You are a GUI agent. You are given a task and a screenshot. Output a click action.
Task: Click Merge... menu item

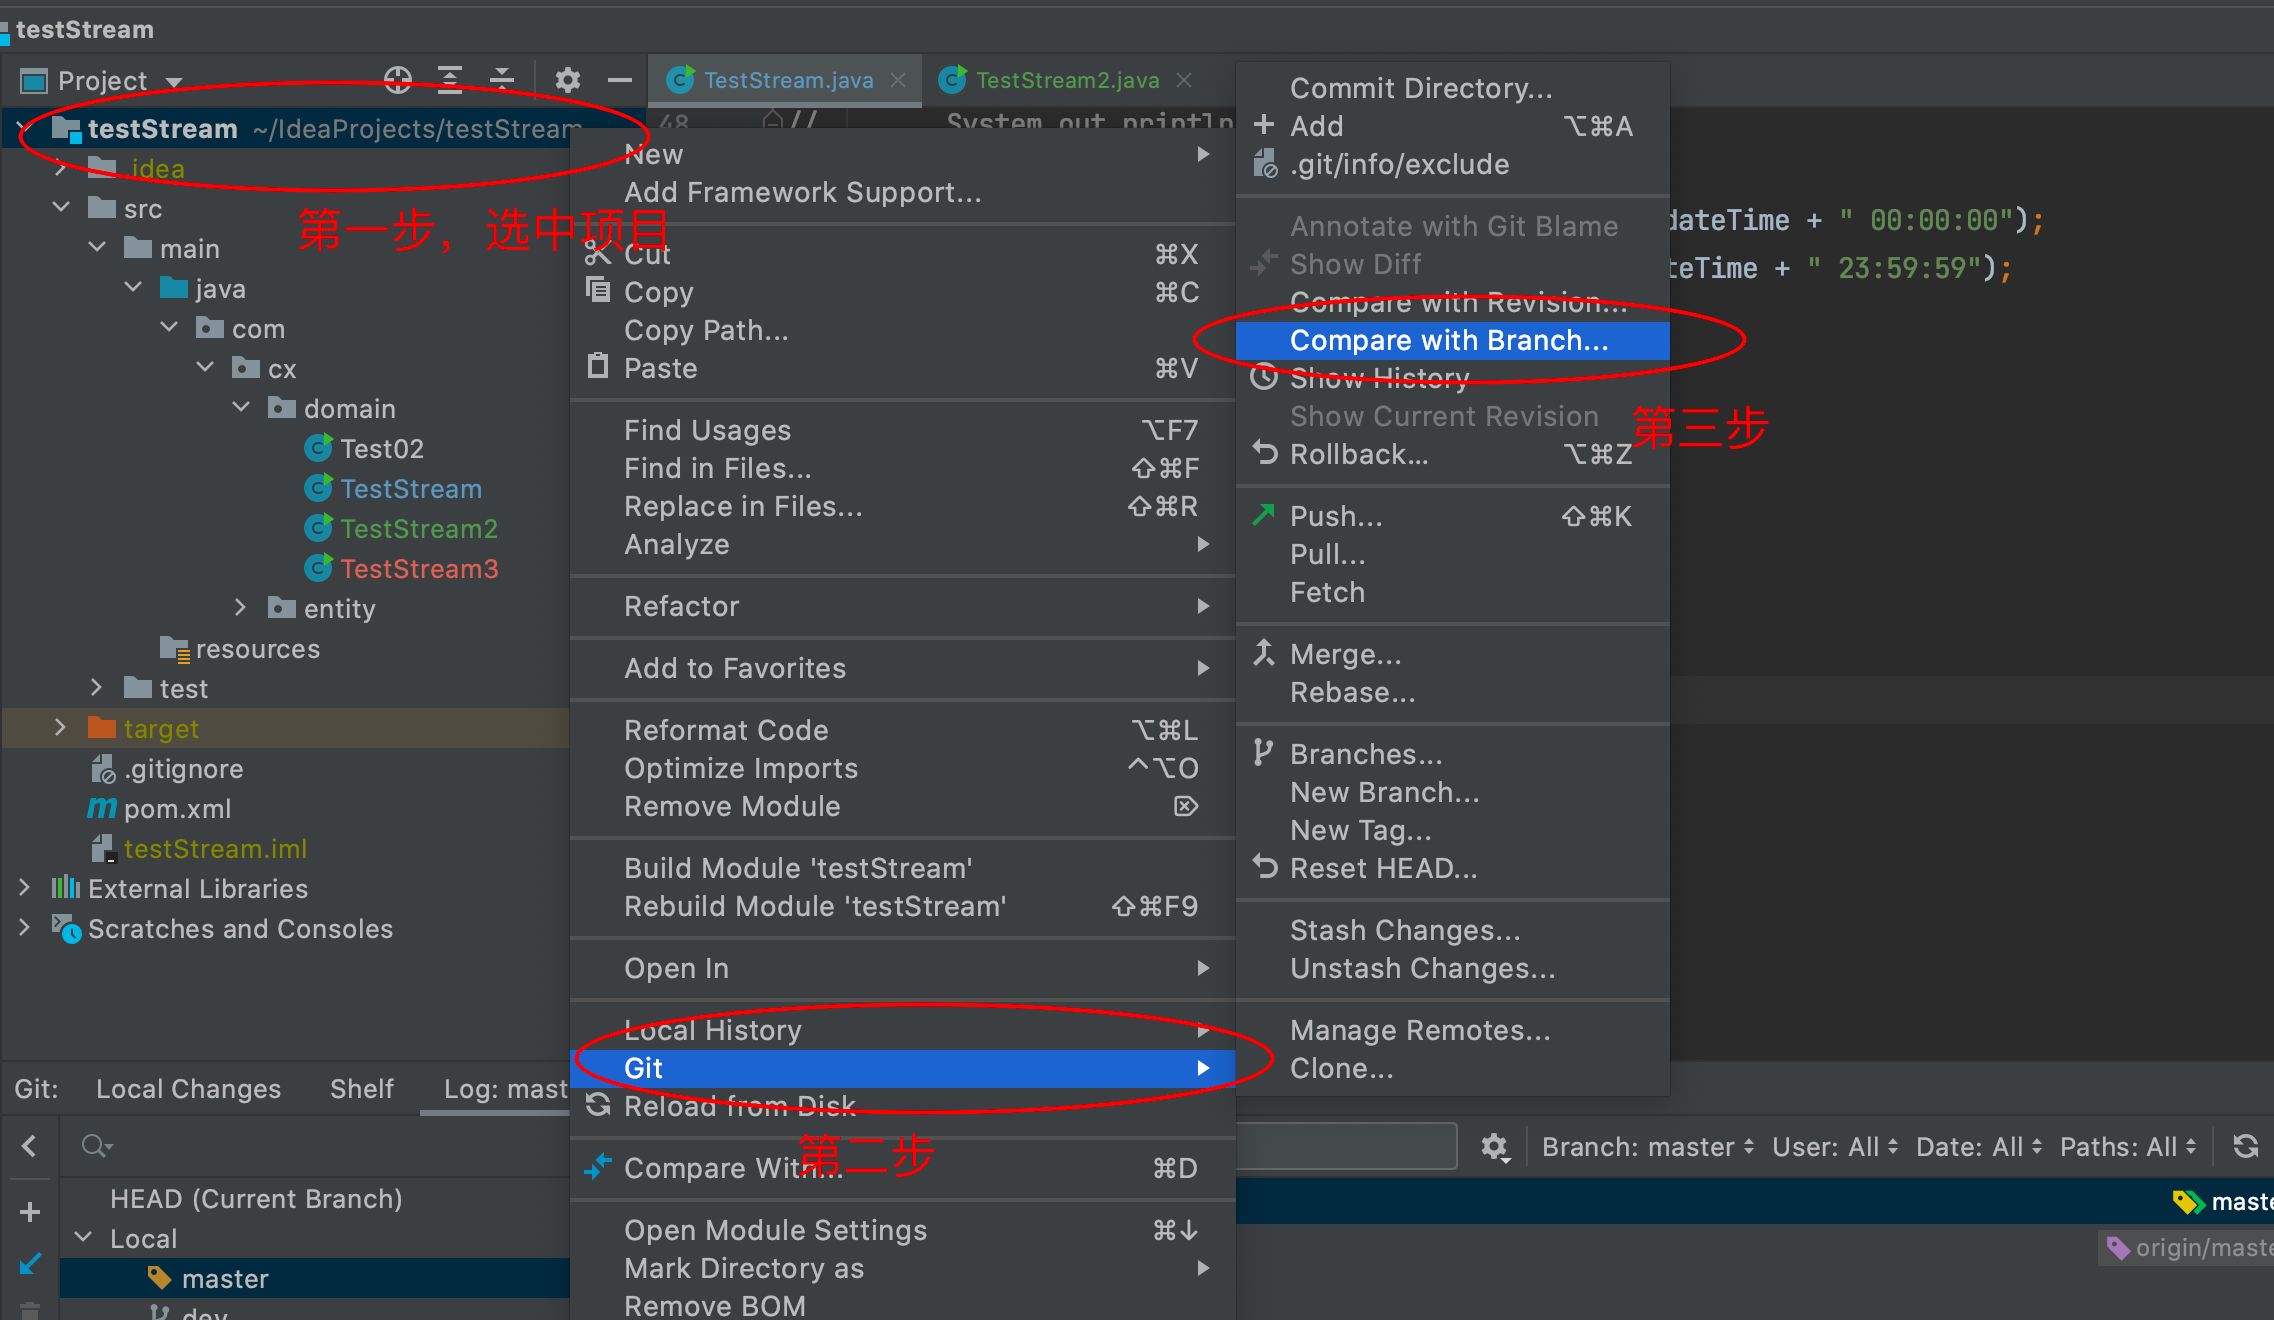pos(1452,655)
